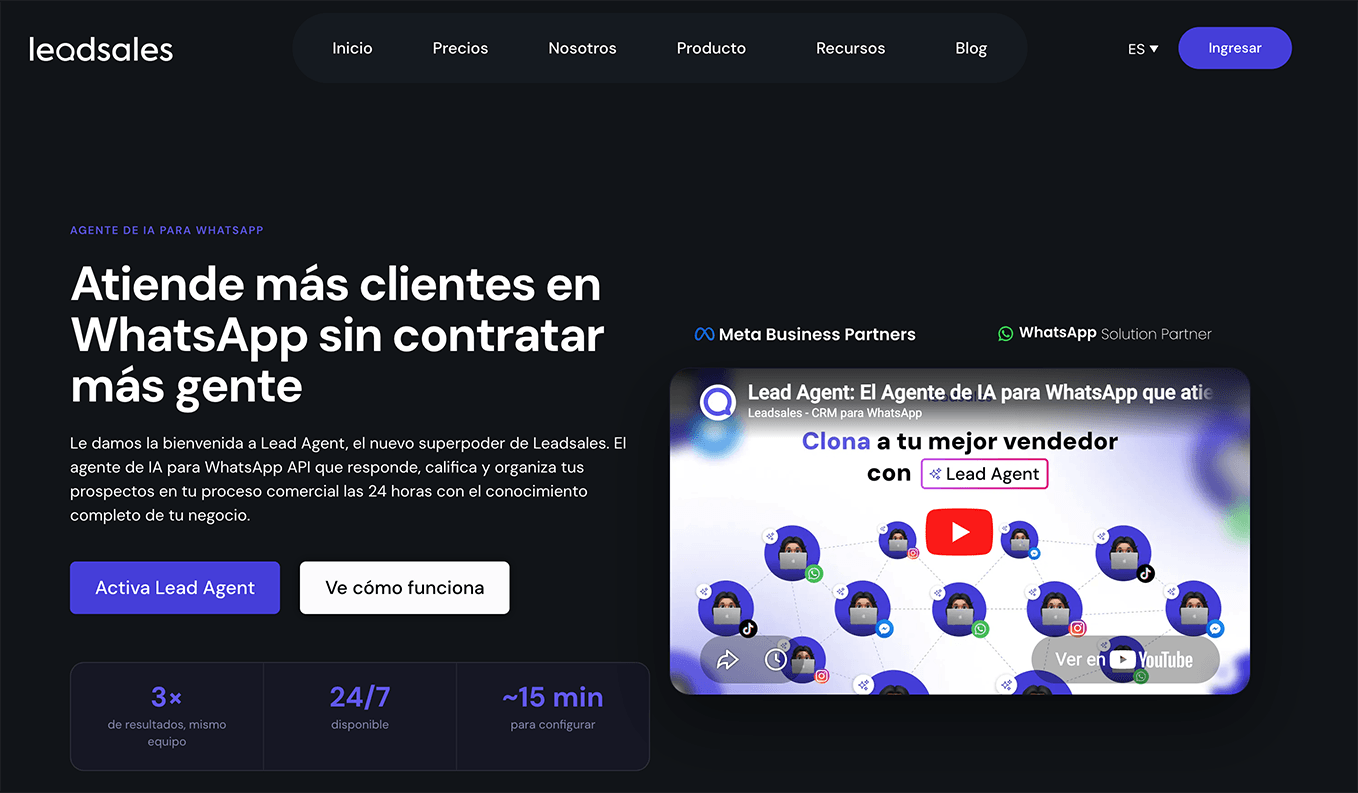
Task: Play the YouTube video
Action: point(959,532)
